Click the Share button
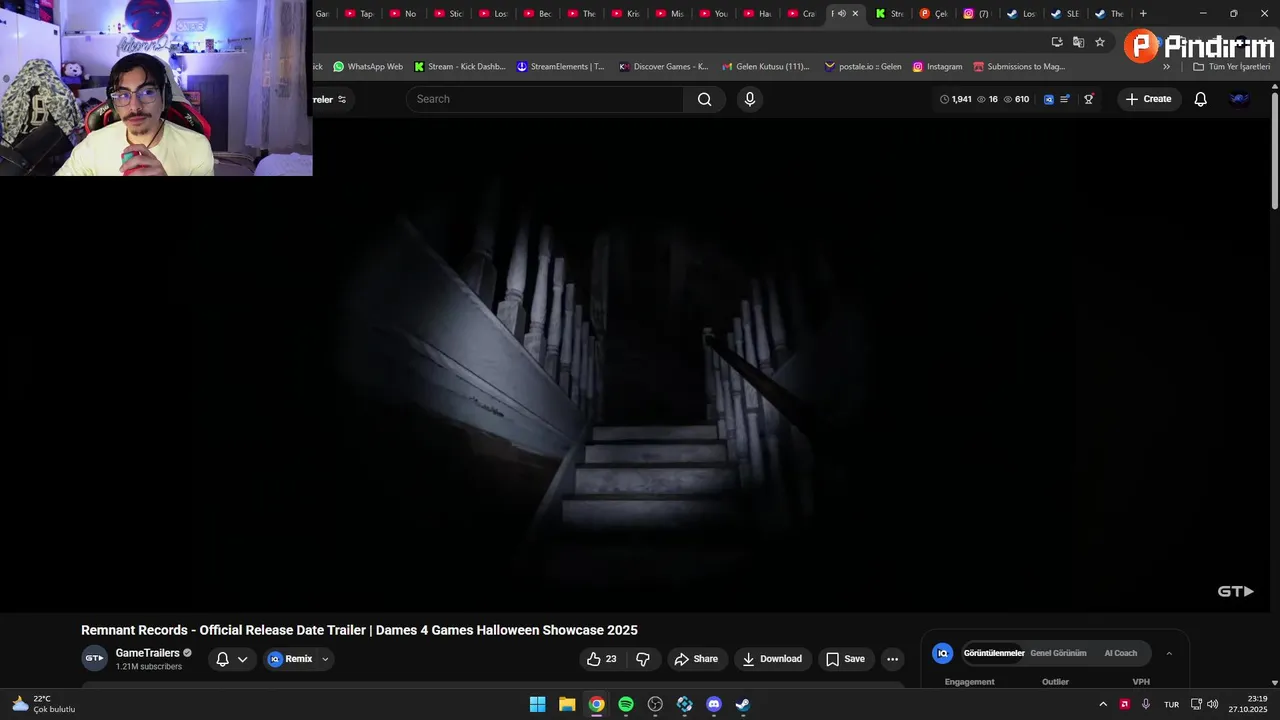1280x720 pixels. [696, 659]
